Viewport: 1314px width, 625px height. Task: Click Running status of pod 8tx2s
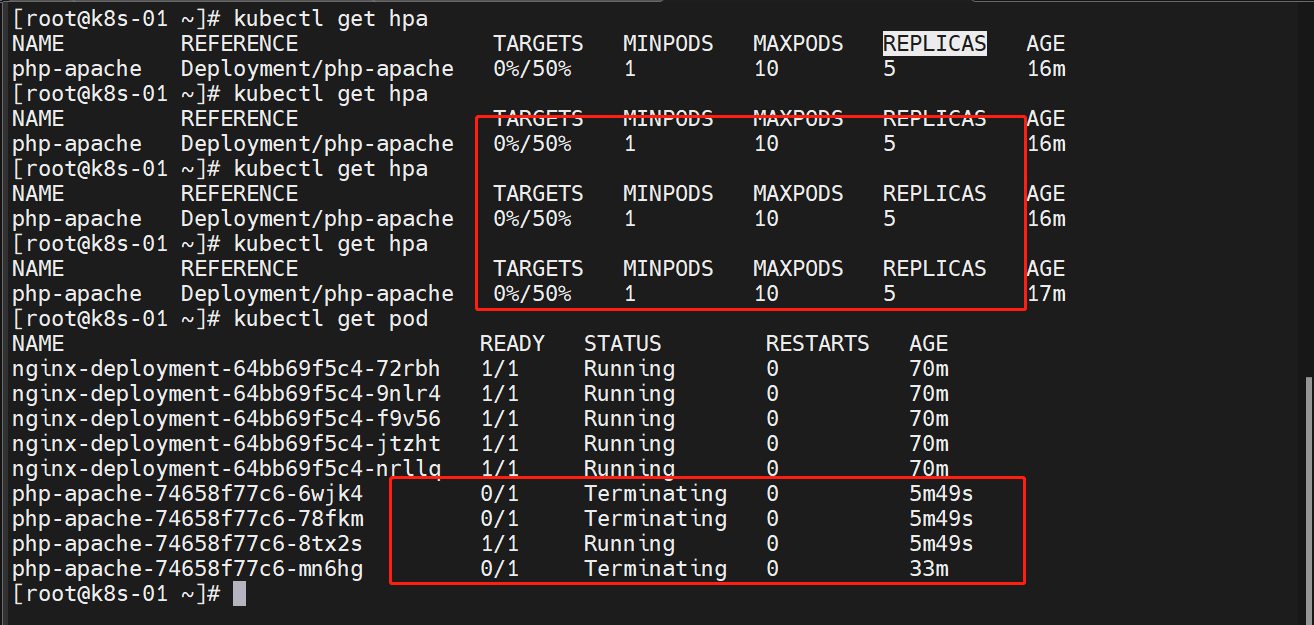pos(630,544)
